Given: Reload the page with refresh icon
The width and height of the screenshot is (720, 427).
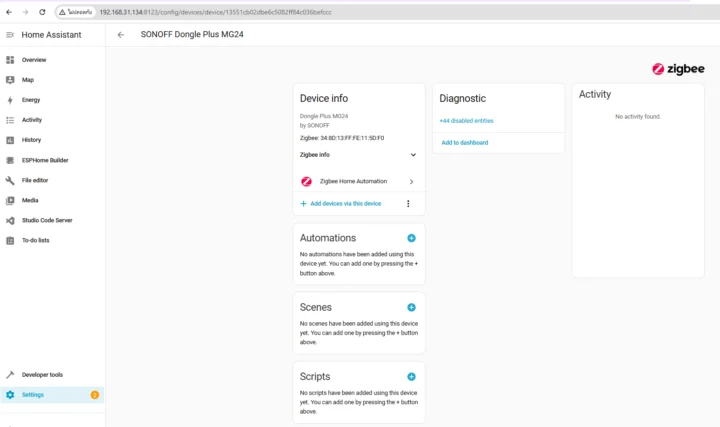Looking at the screenshot, I should 42,12.
